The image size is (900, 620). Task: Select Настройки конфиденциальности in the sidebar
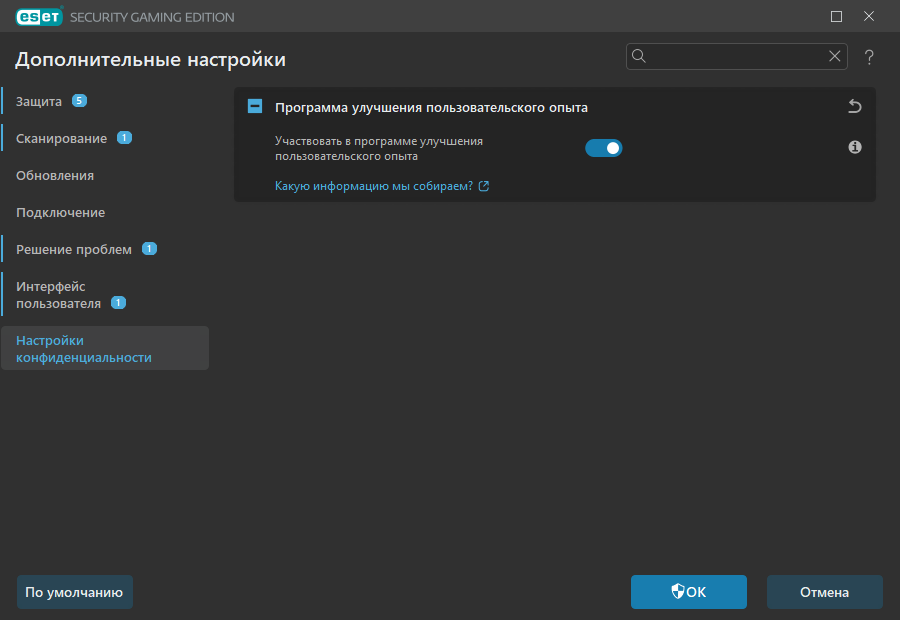105,348
